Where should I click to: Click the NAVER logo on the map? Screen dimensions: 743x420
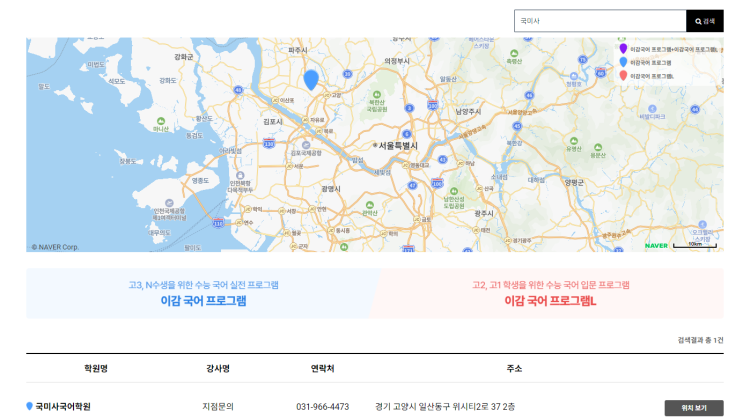[656, 246]
